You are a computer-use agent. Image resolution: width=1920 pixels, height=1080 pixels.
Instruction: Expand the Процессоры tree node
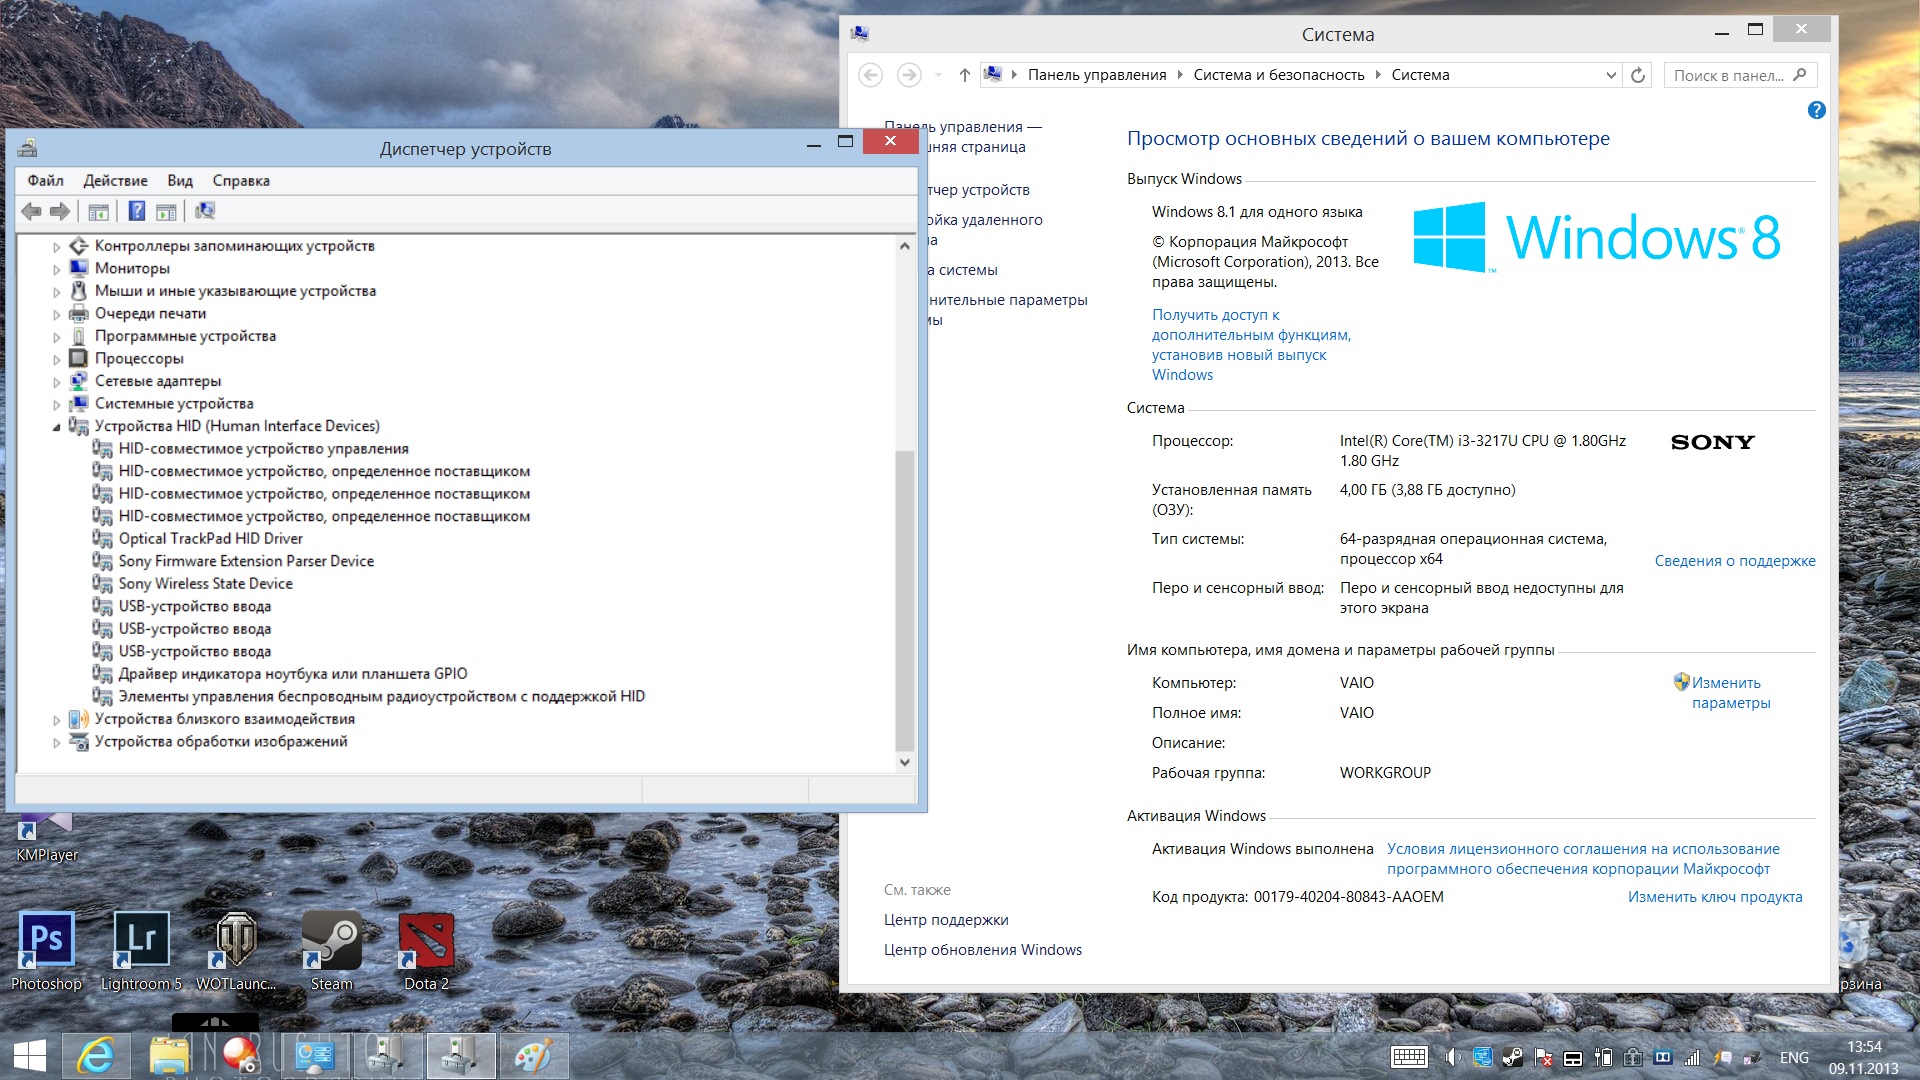[x=57, y=359]
